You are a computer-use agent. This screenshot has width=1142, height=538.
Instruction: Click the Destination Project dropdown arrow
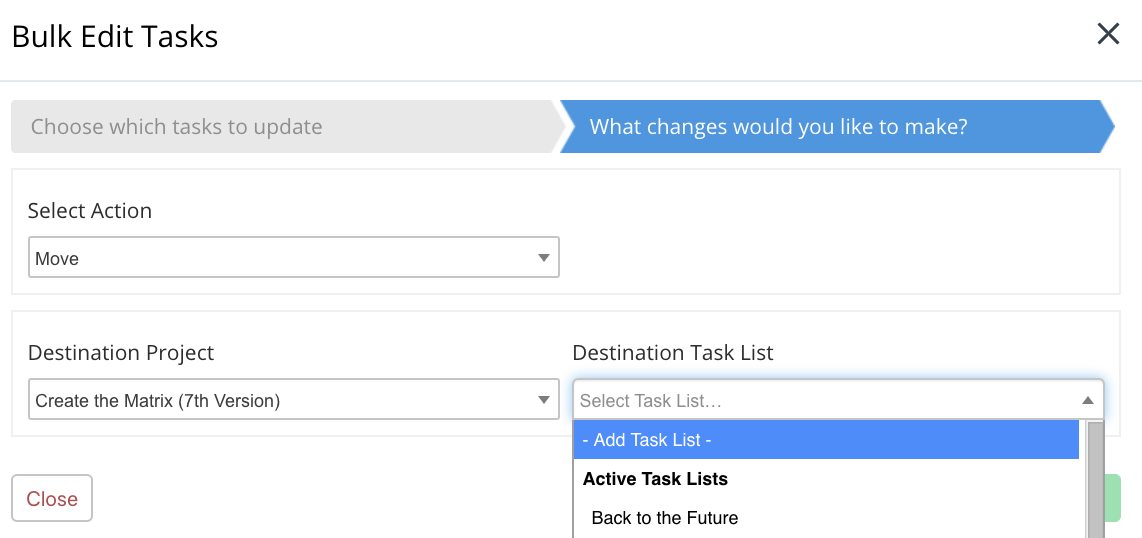(x=544, y=401)
